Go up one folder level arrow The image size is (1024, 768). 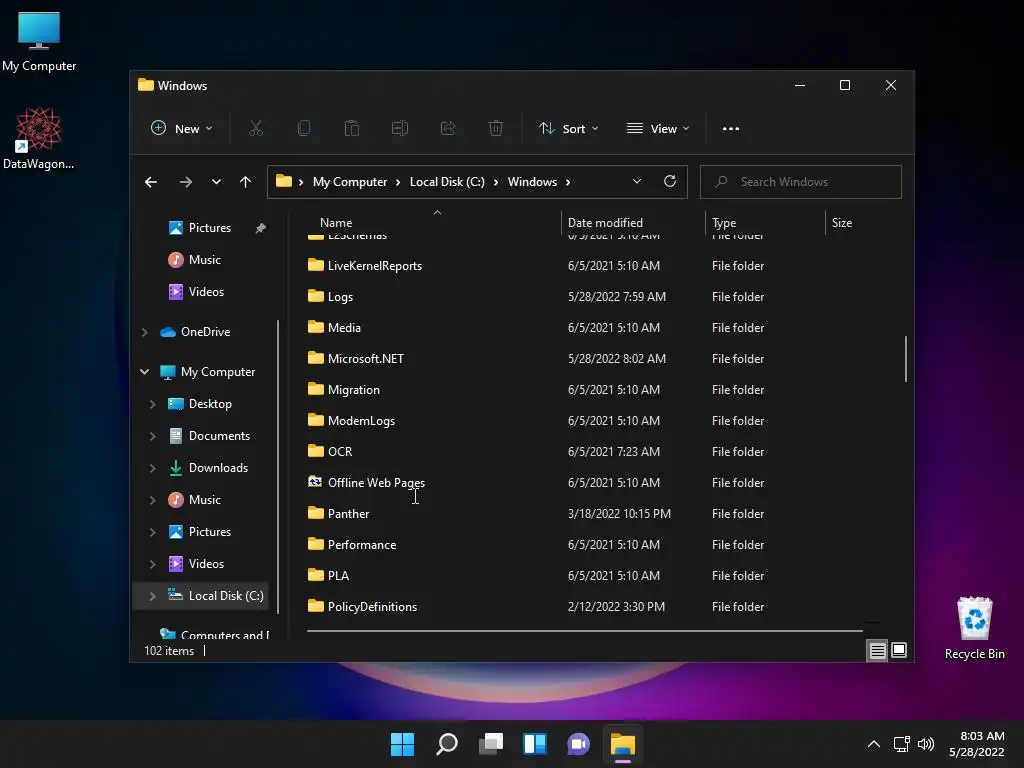pos(246,182)
